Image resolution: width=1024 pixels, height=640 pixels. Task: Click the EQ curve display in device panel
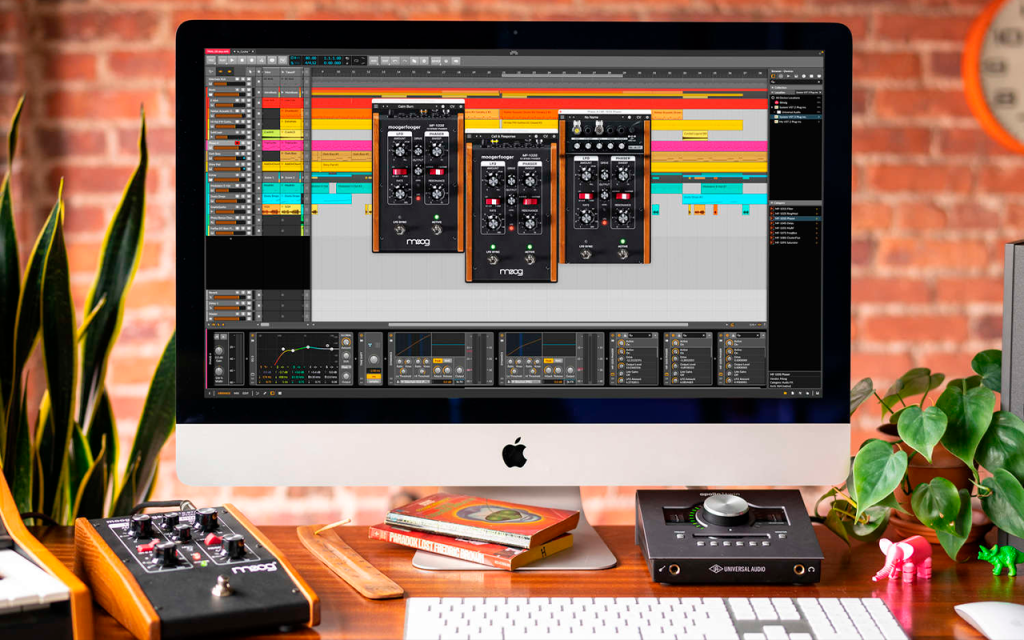pyautogui.click(x=300, y=357)
